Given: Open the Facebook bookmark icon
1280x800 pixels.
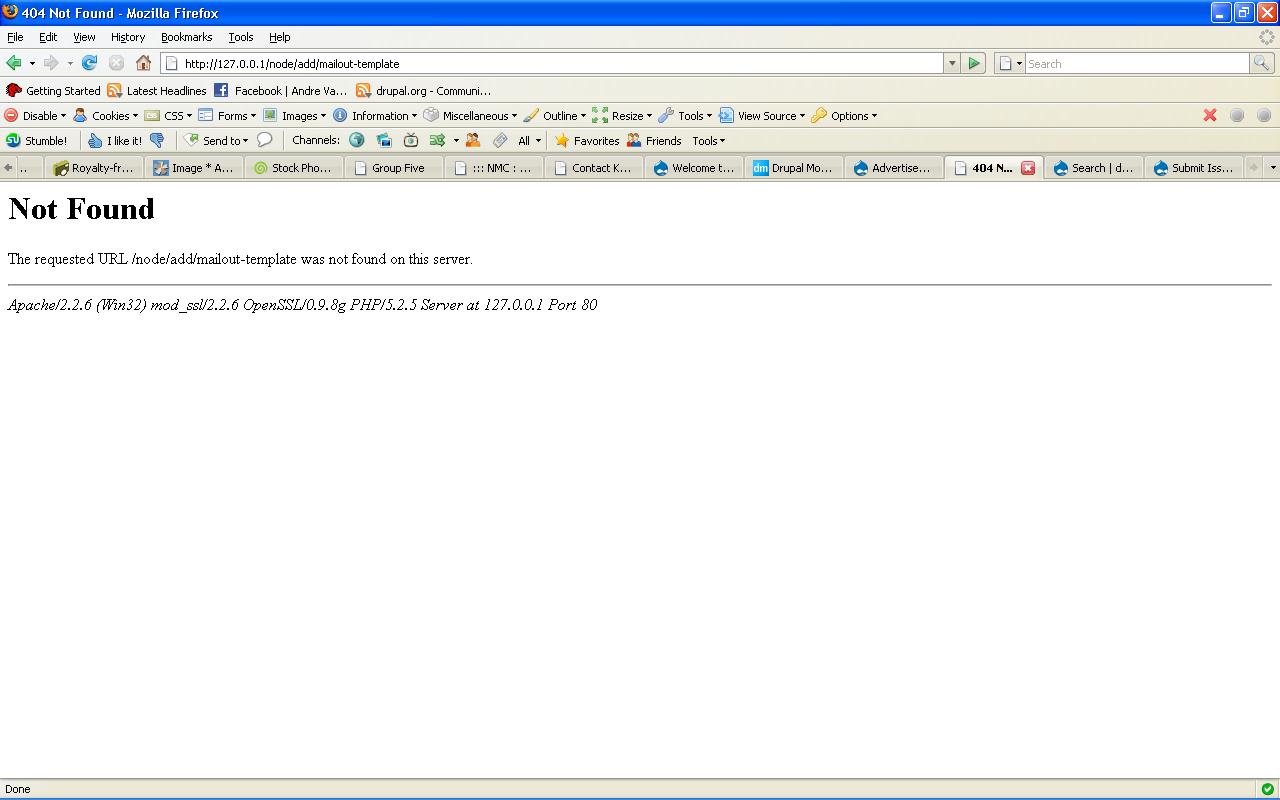Looking at the screenshot, I should pos(219,90).
